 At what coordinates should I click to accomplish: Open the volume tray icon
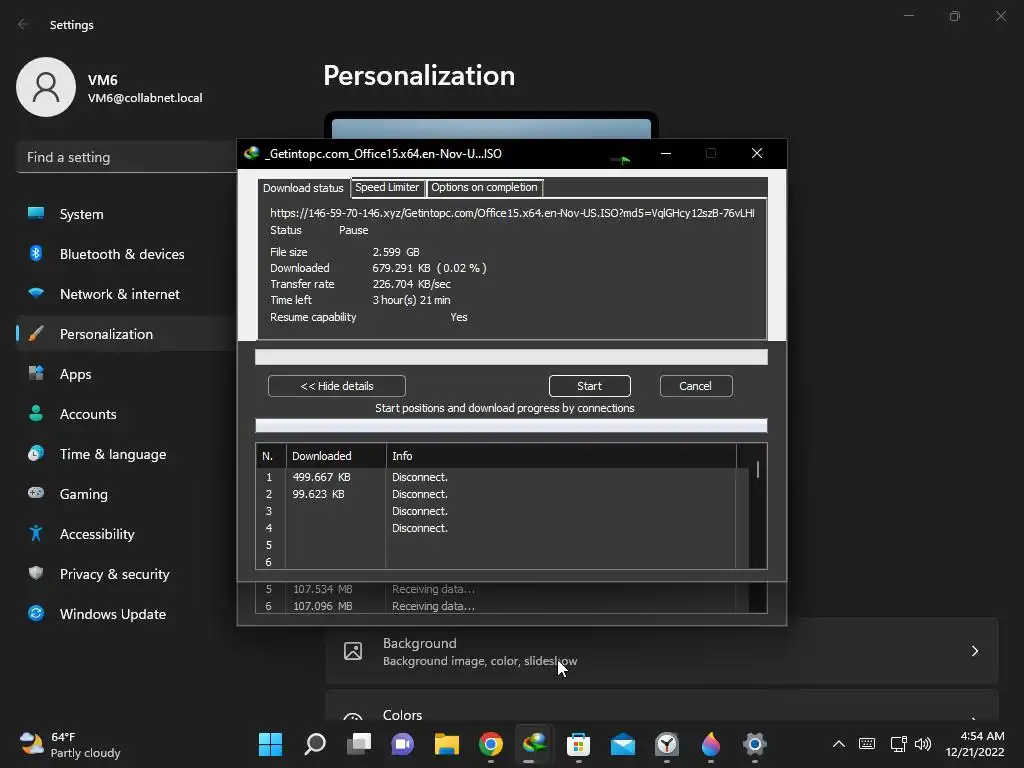[923, 744]
